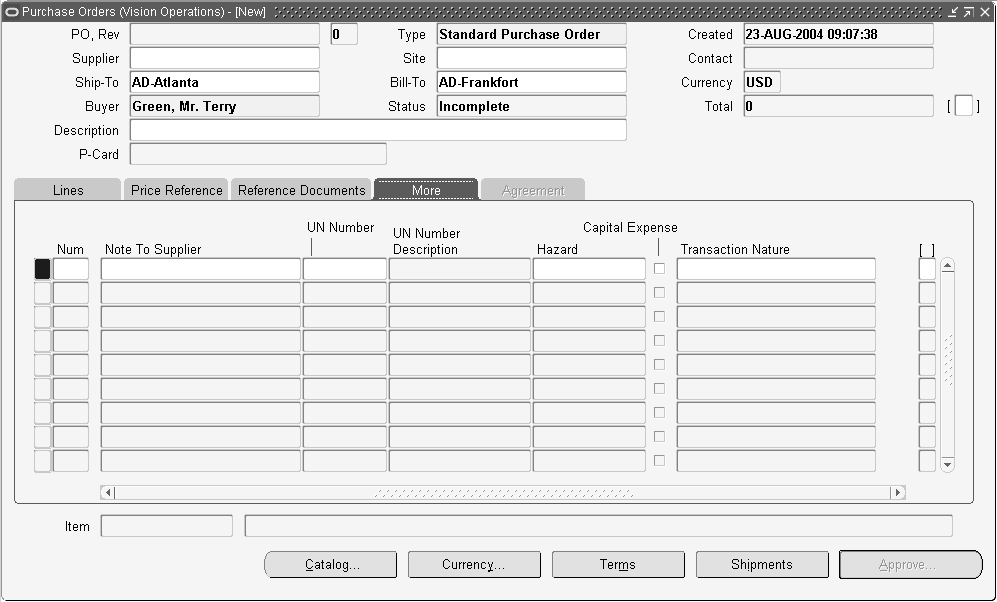Select the Reference Documents tab
Viewport: 997px width, 602px height.
301,190
